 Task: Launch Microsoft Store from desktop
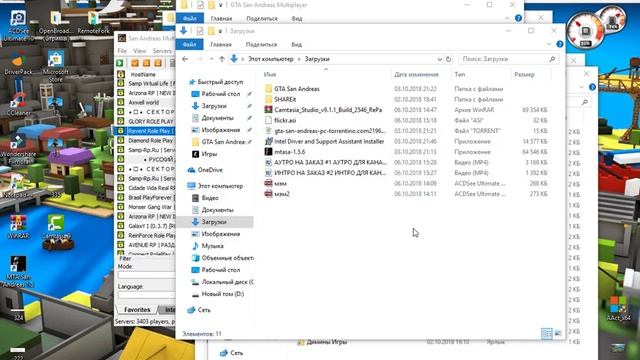pos(56,67)
